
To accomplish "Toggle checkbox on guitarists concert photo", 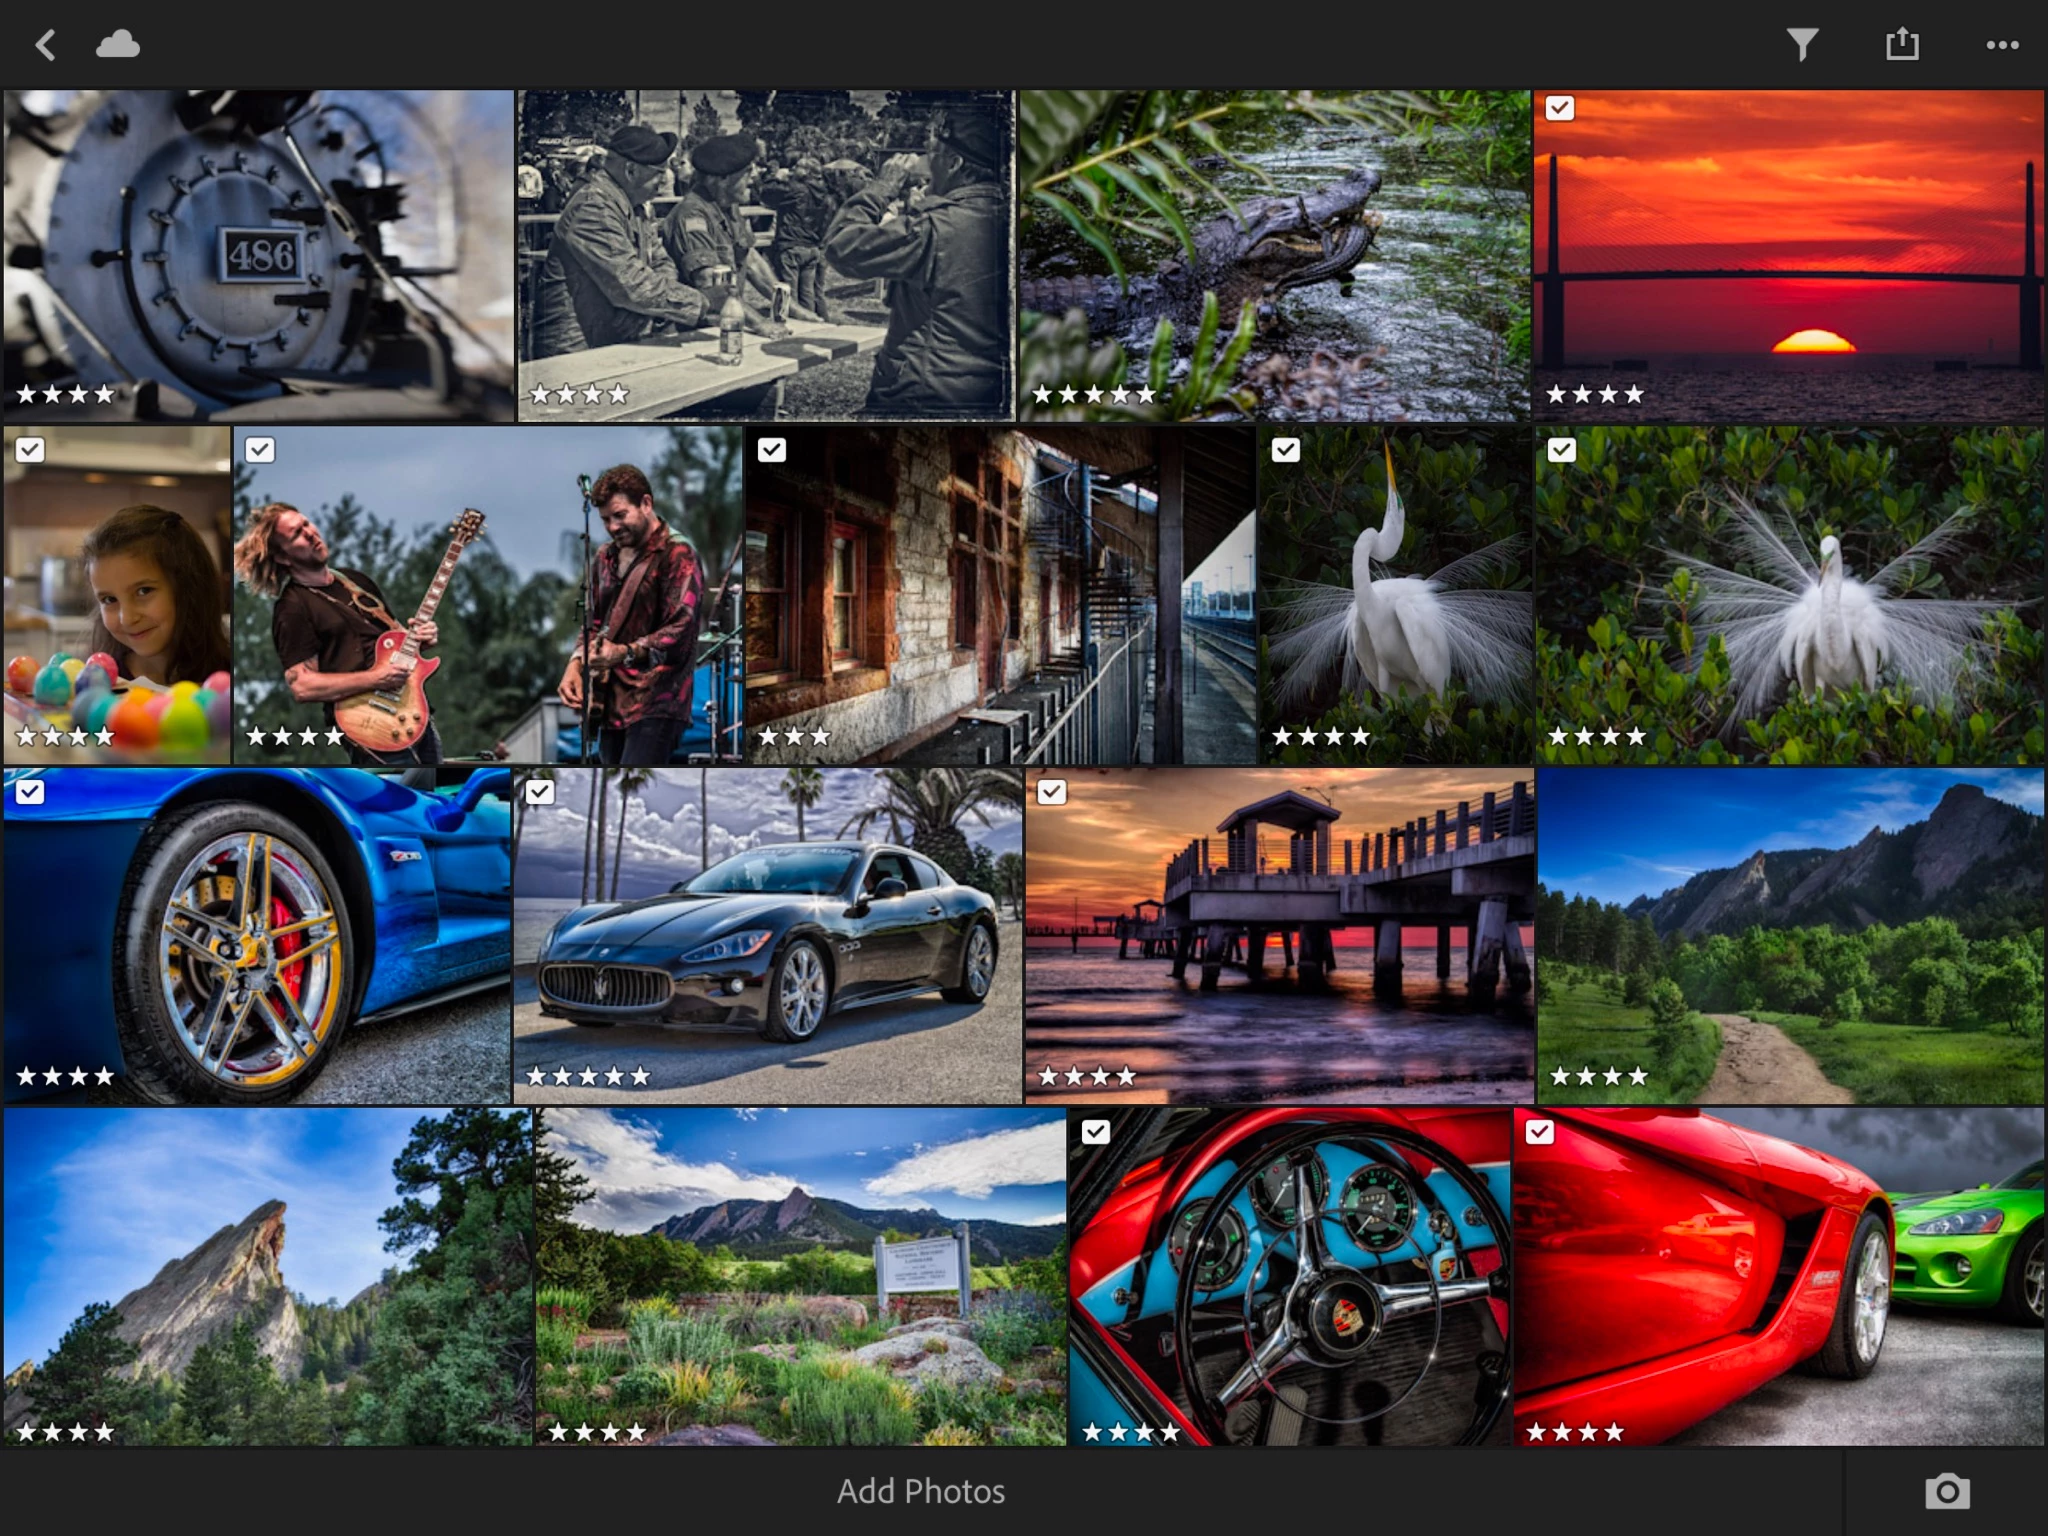I will pos(260,450).
